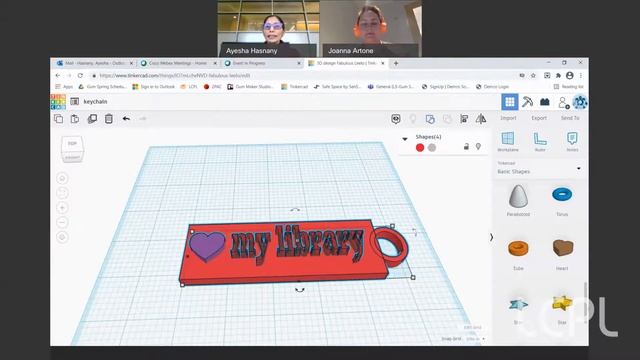Open the profile avatar menu
The height and width of the screenshot is (360, 640).
(x=580, y=102)
